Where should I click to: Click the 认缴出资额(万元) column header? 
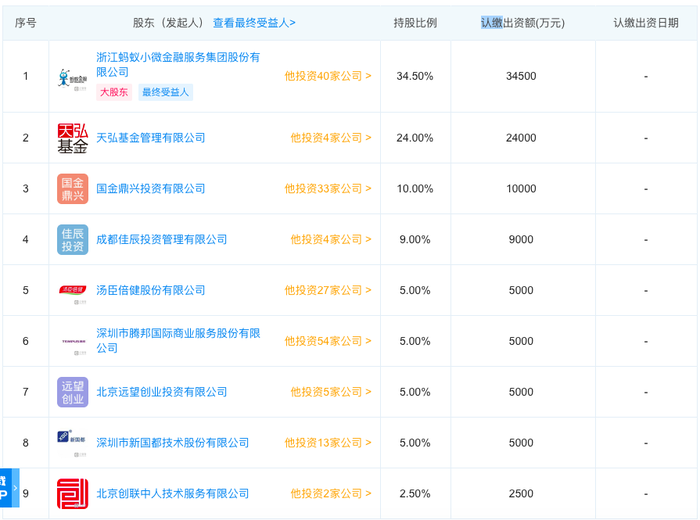click(x=523, y=23)
